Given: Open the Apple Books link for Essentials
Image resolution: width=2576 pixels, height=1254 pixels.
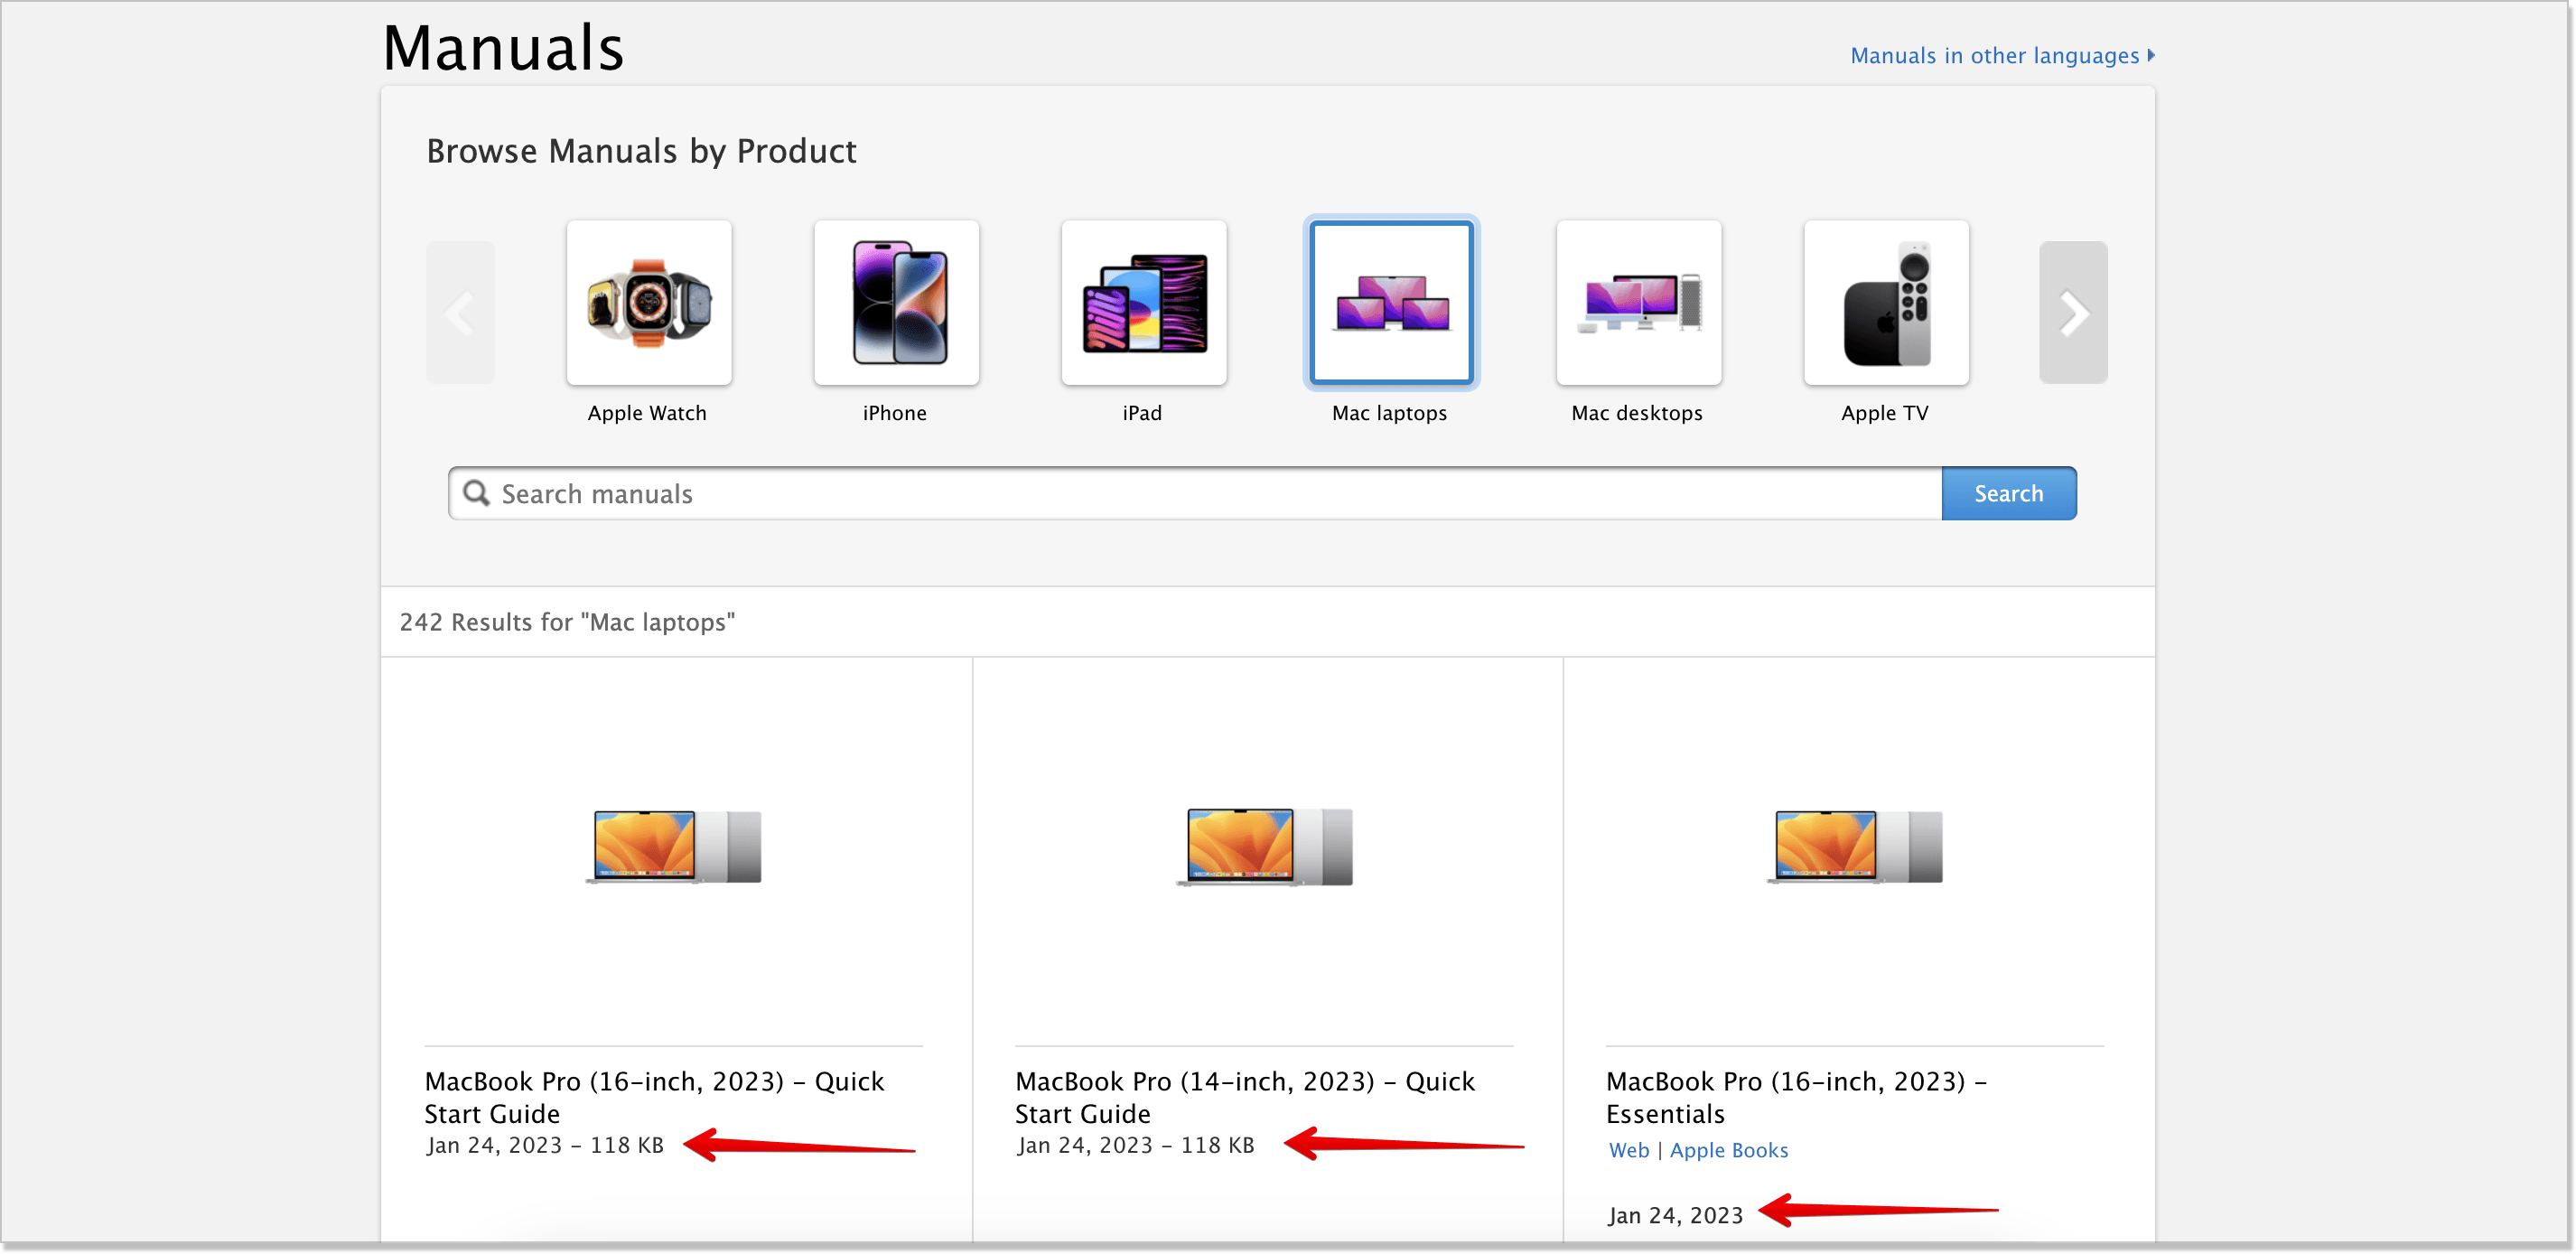Looking at the screenshot, I should tap(1729, 1150).
